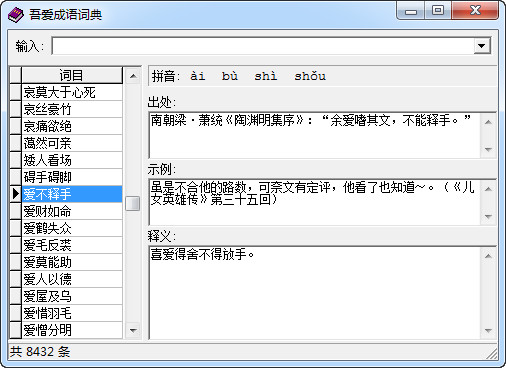Select the entry 爱毛反裘

click(72, 245)
